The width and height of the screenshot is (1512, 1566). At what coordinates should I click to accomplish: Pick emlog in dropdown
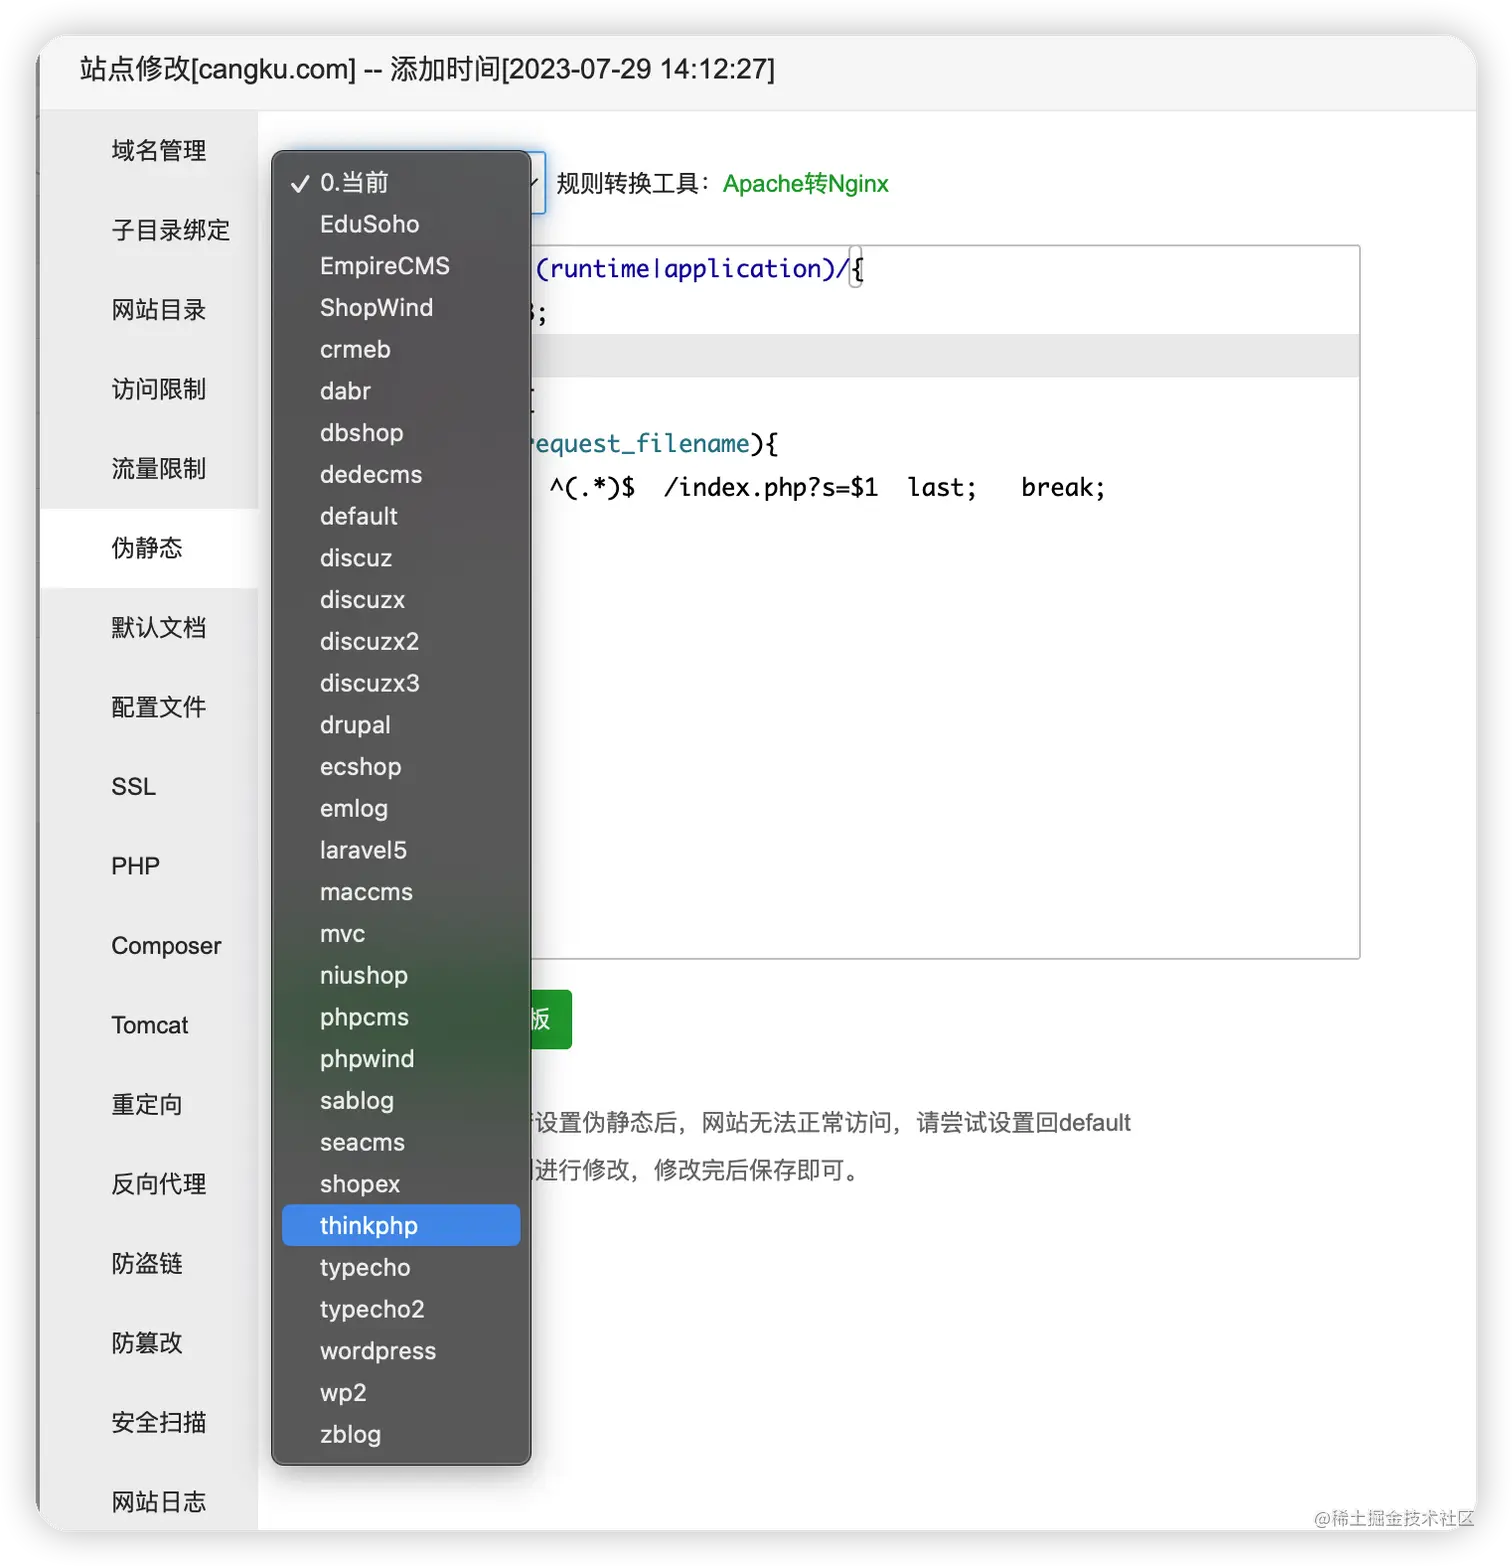[x=401, y=808]
